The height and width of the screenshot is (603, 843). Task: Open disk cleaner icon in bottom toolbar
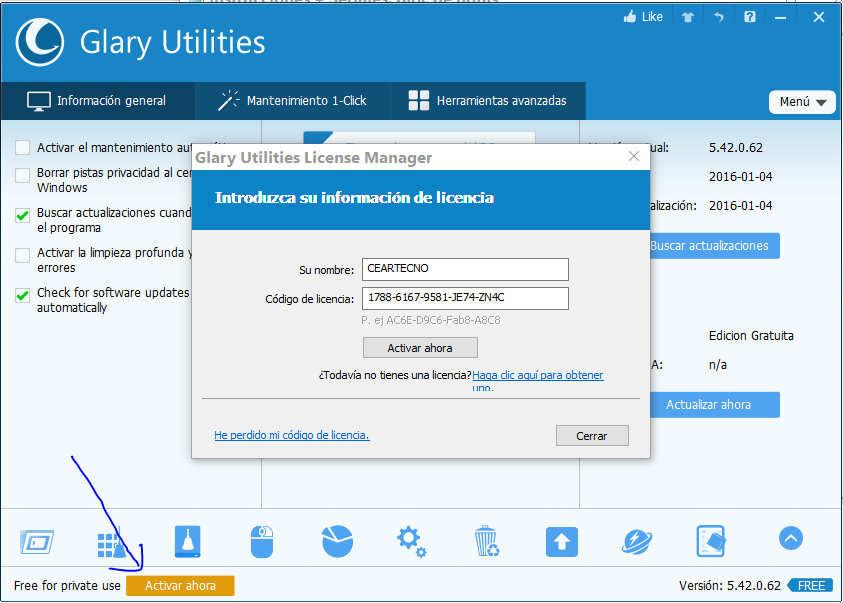pyautogui.click(x=188, y=541)
